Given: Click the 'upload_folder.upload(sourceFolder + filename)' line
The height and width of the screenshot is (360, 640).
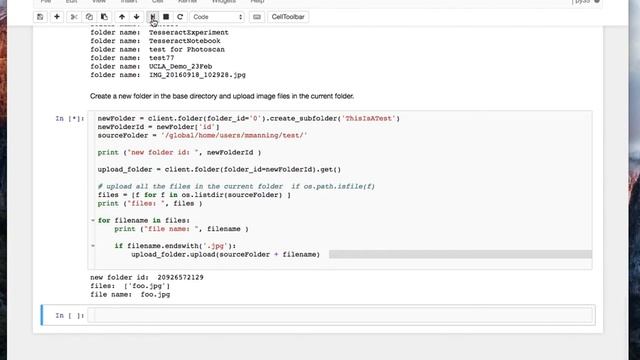Looking at the screenshot, I should pyautogui.click(x=225, y=254).
